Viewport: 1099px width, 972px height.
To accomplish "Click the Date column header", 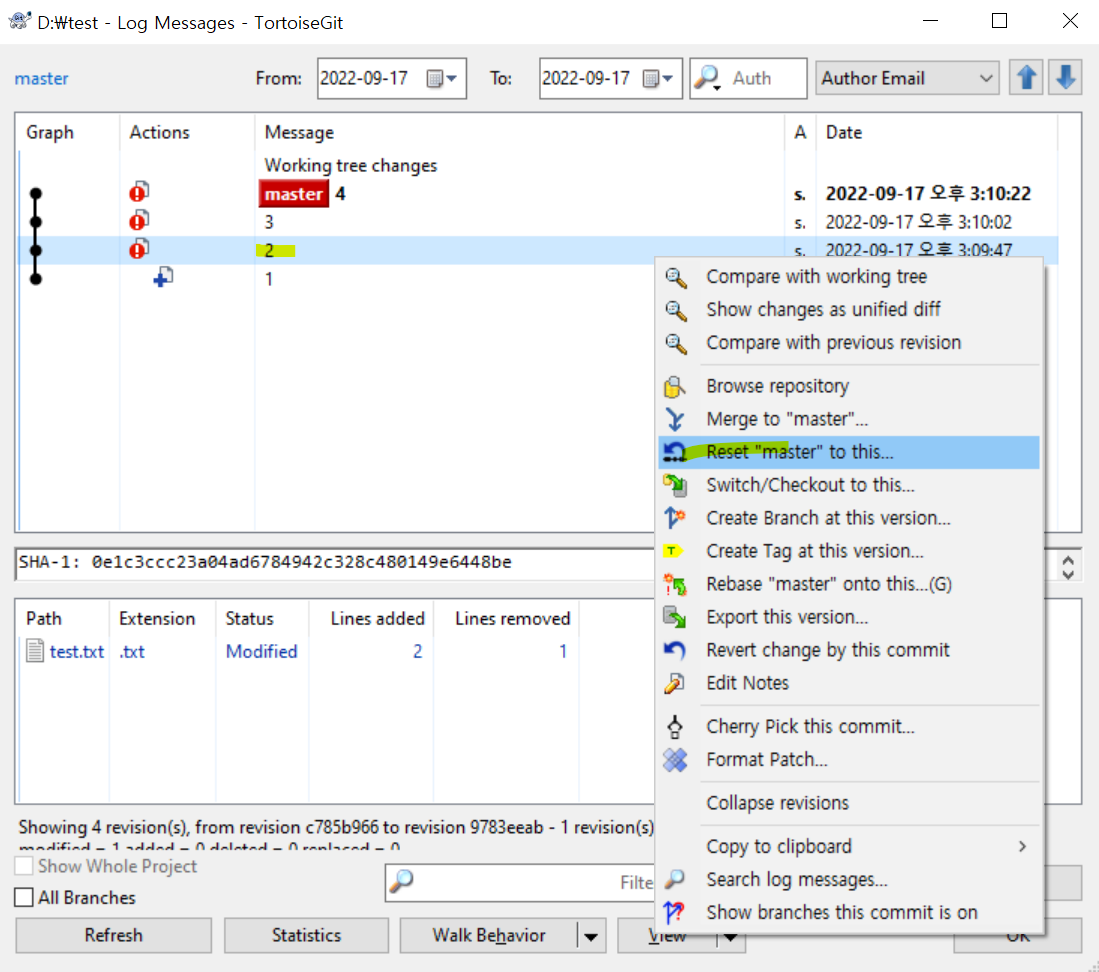I will click(937, 132).
